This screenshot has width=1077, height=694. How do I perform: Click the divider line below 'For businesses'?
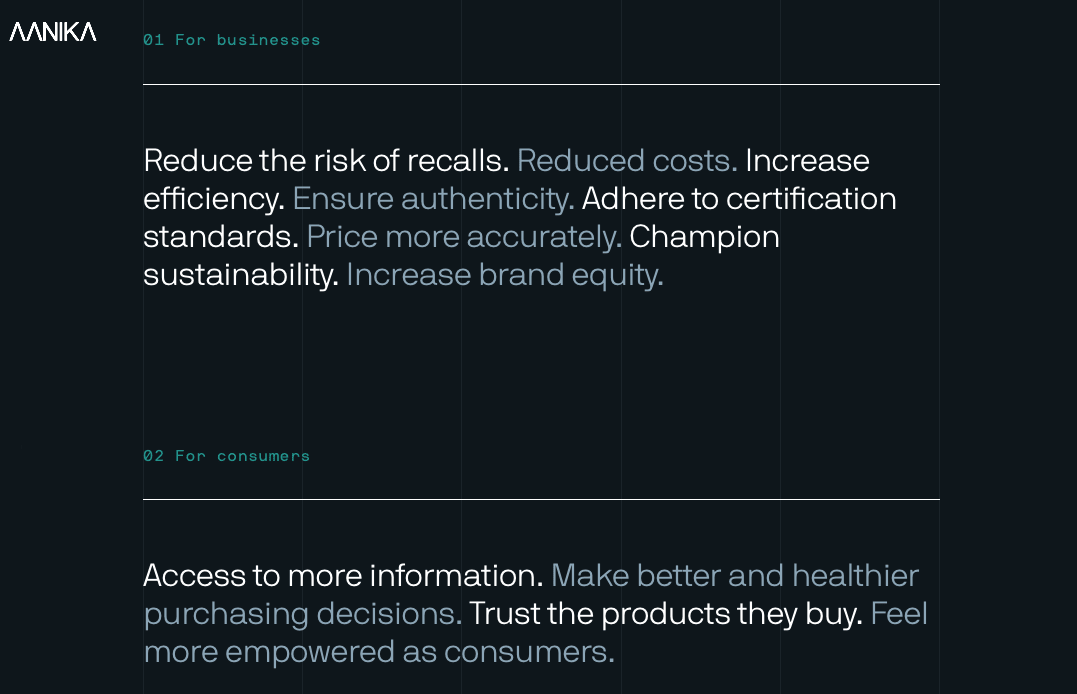click(541, 85)
